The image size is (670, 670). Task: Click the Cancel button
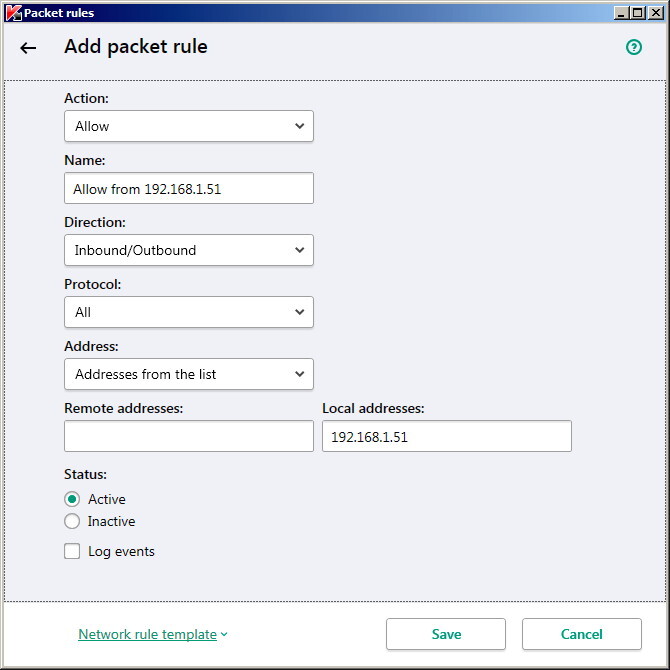[x=581, y=634]
